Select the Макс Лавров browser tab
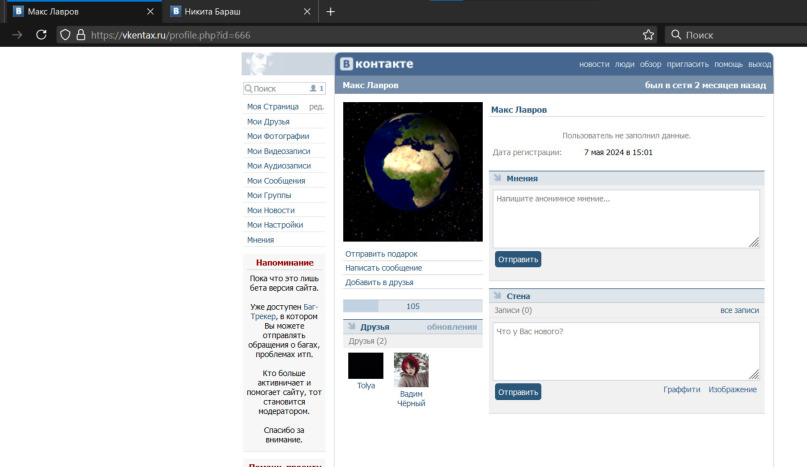Screen dimensions: 807x467 [x=84, y=11]
